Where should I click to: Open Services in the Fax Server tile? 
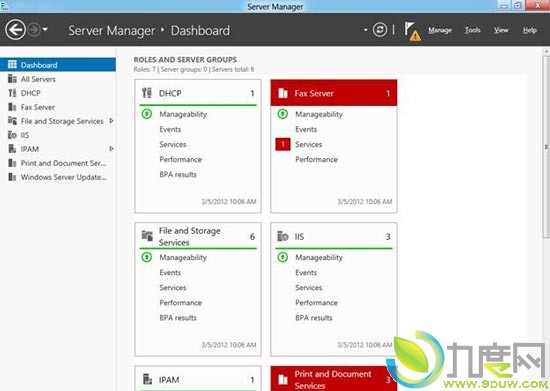coord(308,144)
